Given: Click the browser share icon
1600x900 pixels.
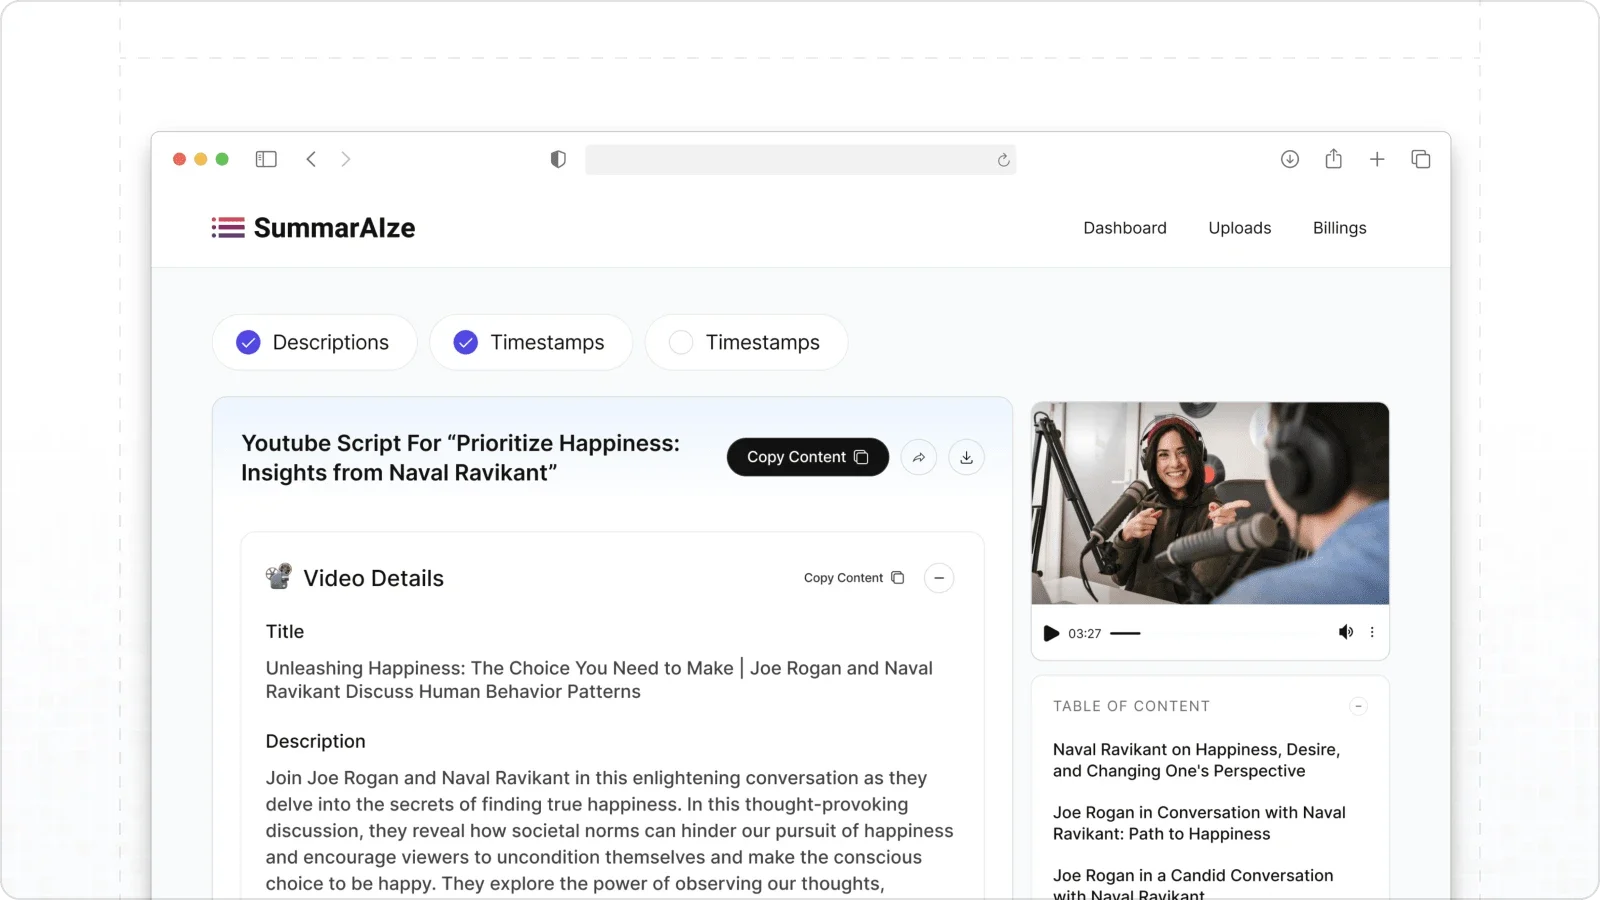Looking at the screenshot, I should click(1333, 158).
